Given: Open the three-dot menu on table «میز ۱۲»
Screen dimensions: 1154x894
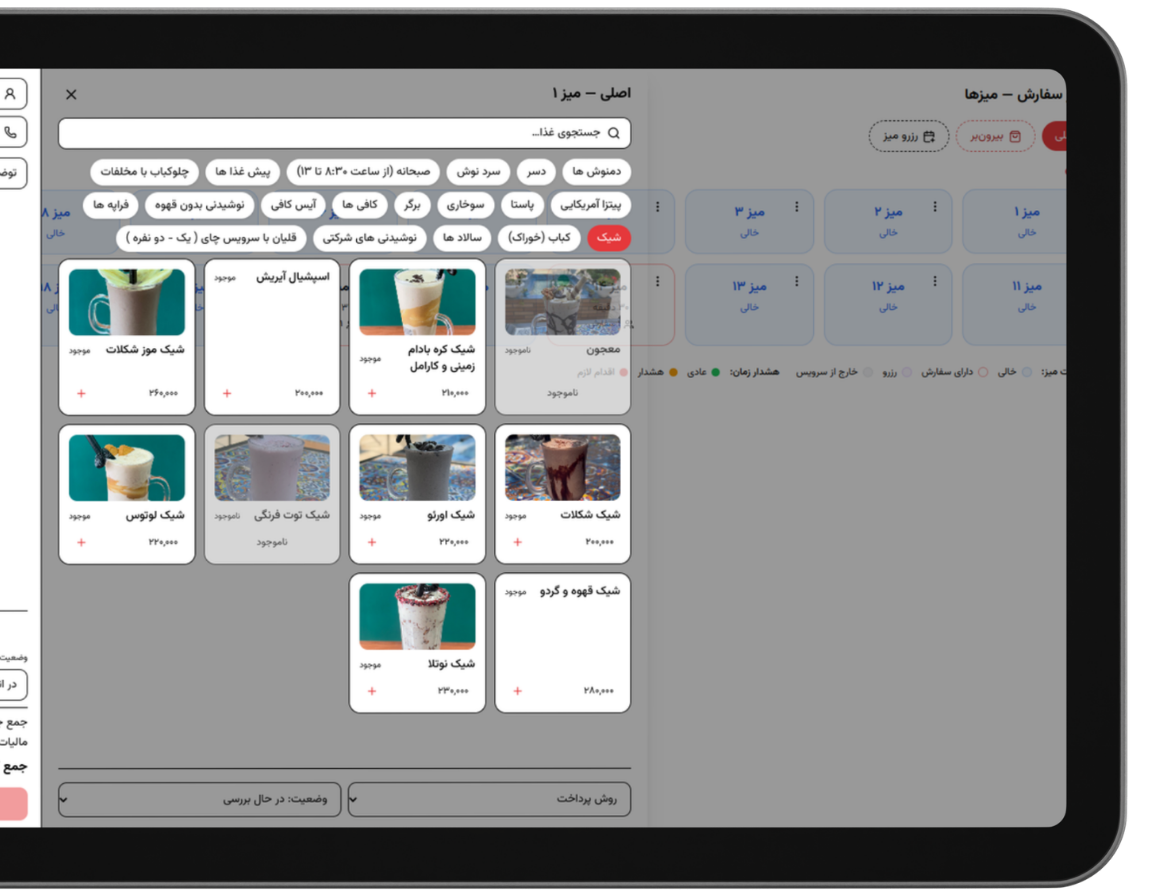Looking at the screenshot, I should click(x=935, y=282).
